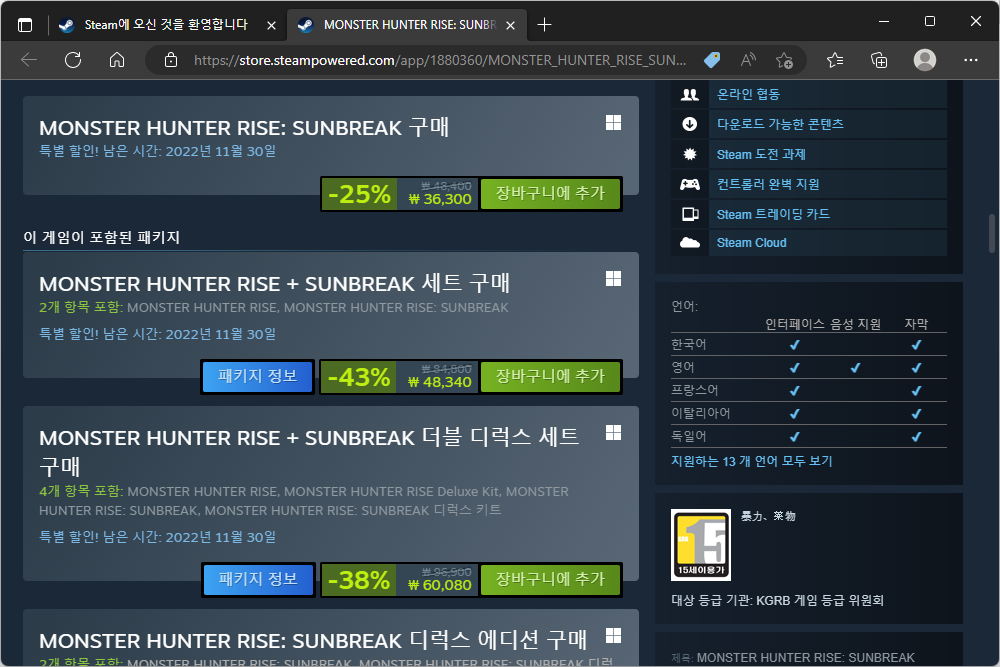Image resolution: width=1000 pixels, height=667 pixels.
Task: Refresh the Steam store page
Action: (73, 60)
